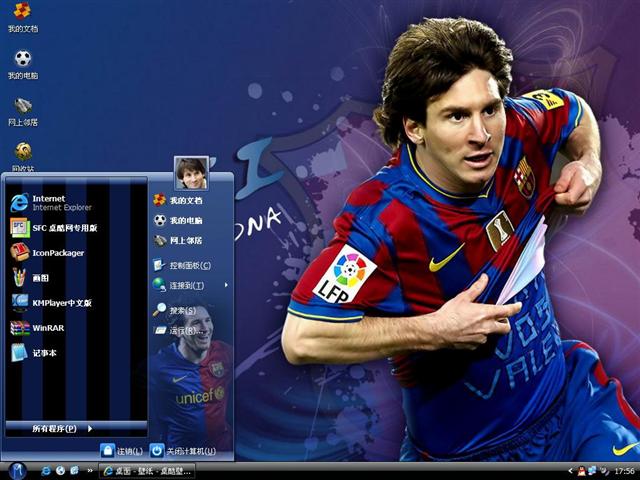Click the Start orb button on taskbar
The height and width of the screenshot is (480, 640).
click(x=17, y=471)
